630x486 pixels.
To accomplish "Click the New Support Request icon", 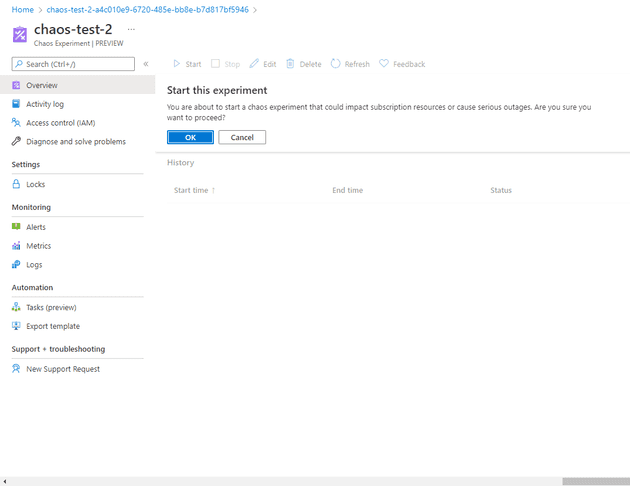I will [x=16, y=368].
